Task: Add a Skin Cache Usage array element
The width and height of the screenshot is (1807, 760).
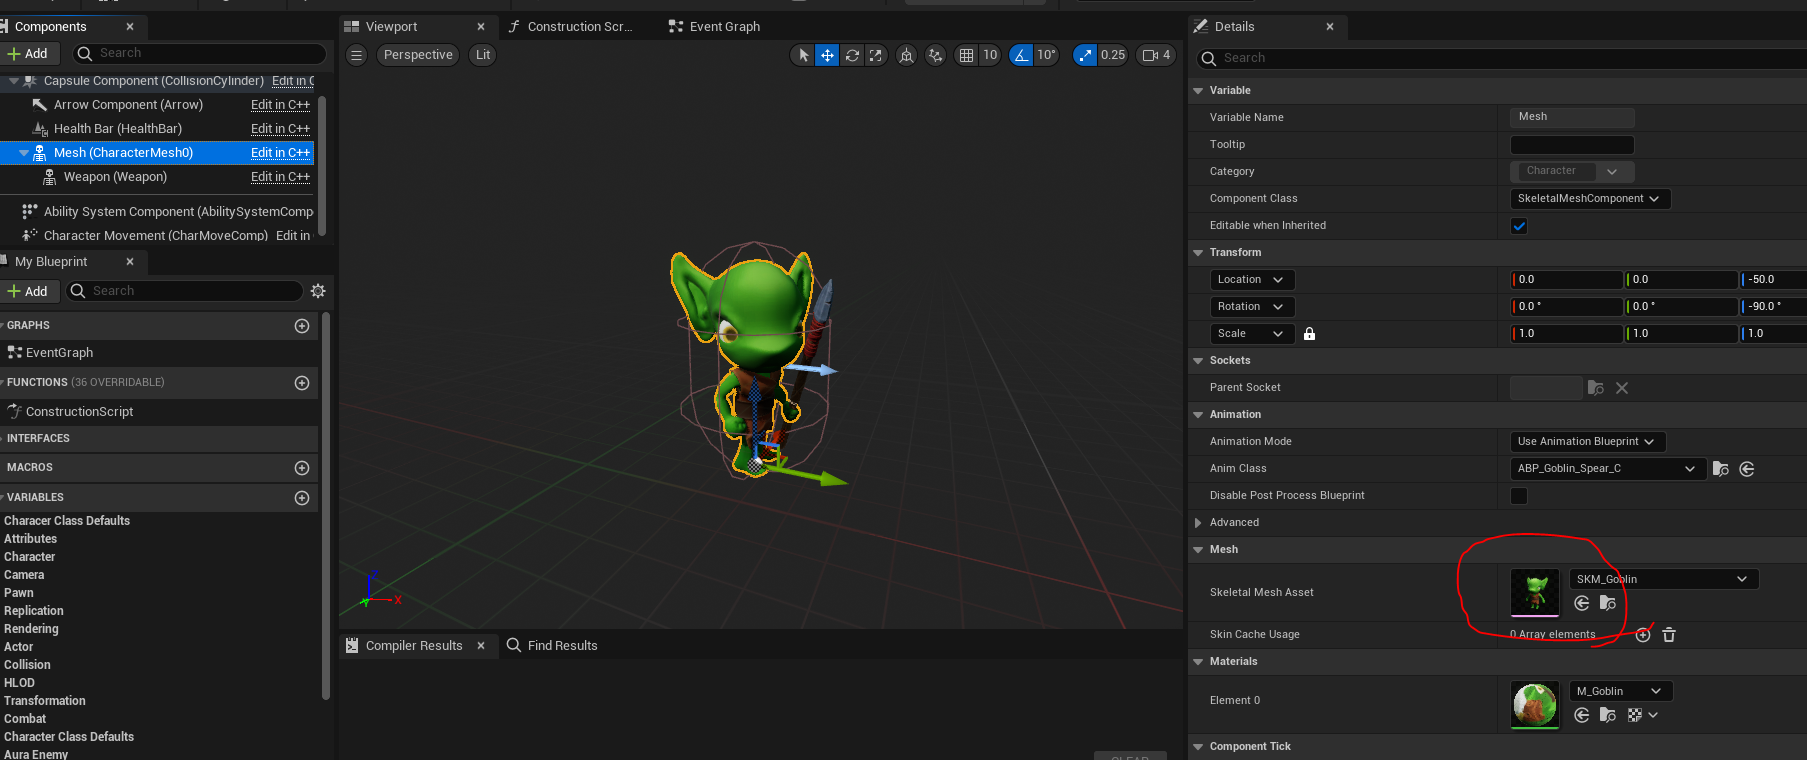Action: point(1643,635)
